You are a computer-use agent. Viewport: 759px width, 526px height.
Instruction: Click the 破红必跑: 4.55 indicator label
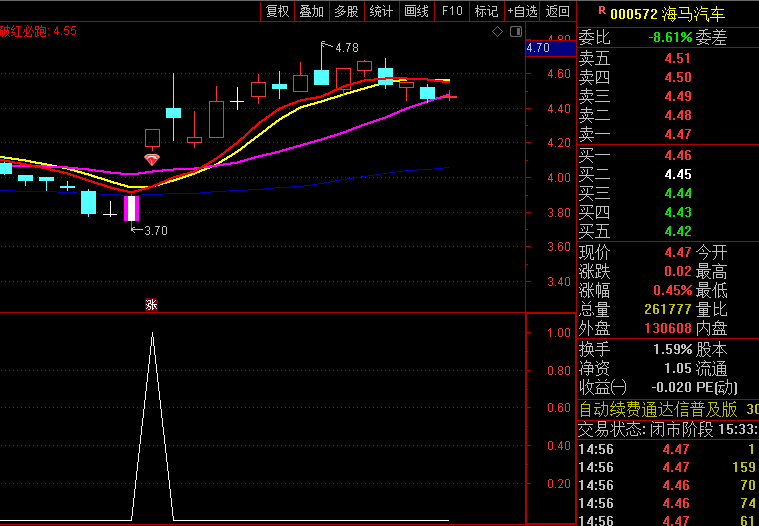pyautogui.click(x=38, y=31)
